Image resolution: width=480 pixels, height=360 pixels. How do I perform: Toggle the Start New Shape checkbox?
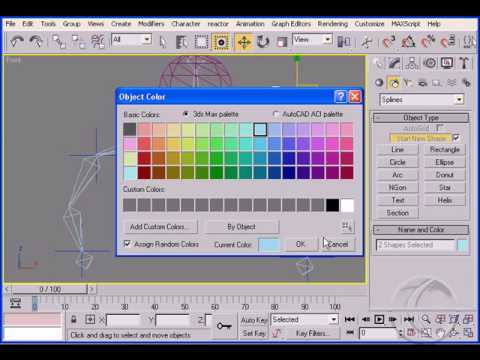click(457, 137)
